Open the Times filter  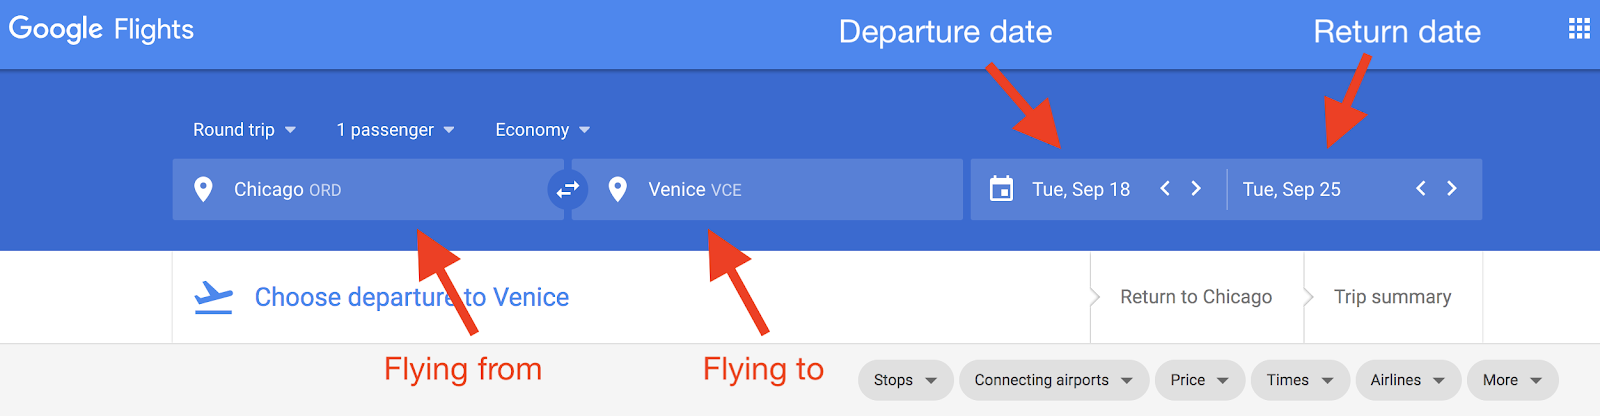(1300, 380)
